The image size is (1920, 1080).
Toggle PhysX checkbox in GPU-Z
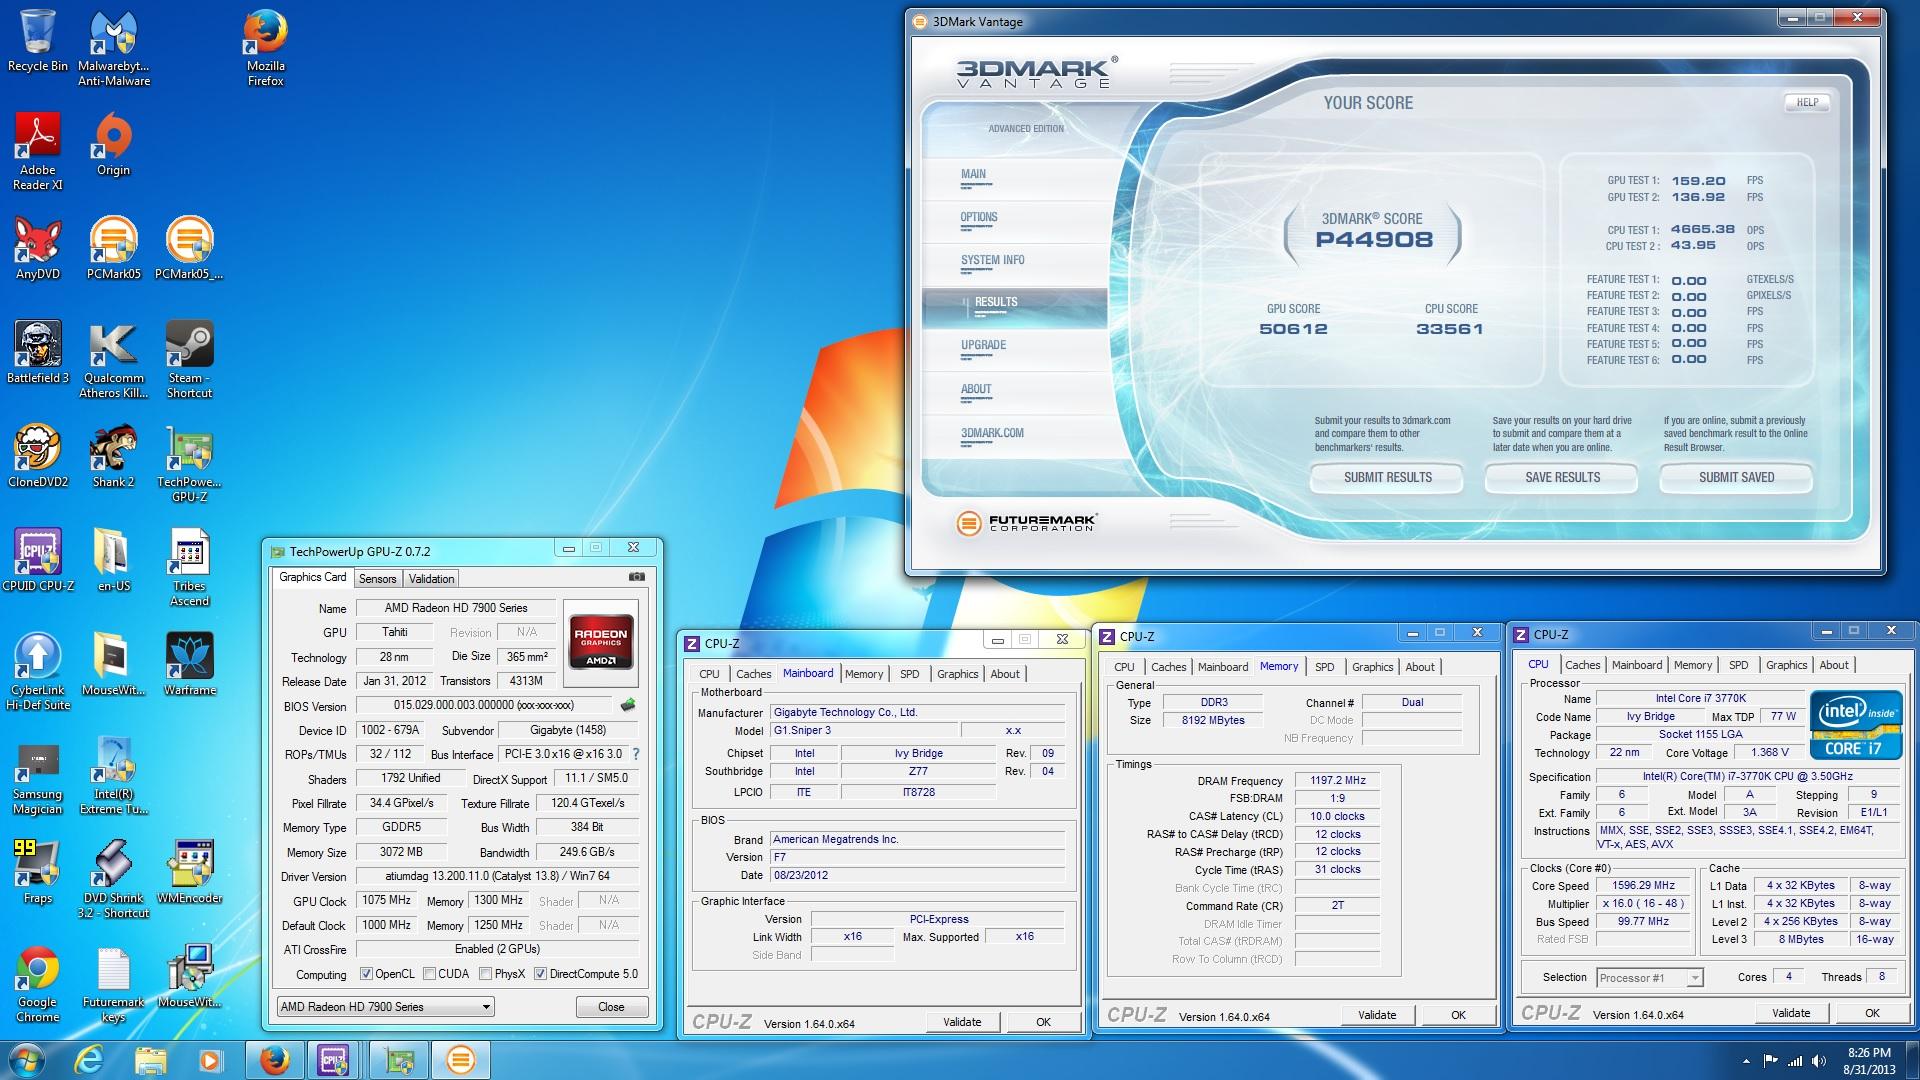tap(485, 974)
